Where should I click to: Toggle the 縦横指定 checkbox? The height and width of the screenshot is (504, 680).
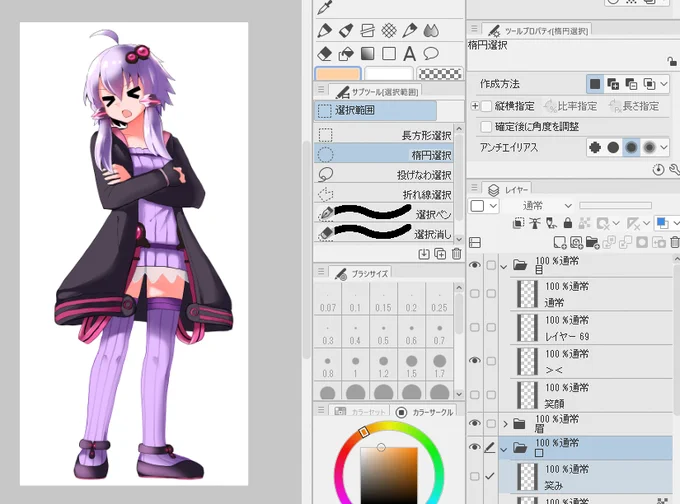[487, 106]
